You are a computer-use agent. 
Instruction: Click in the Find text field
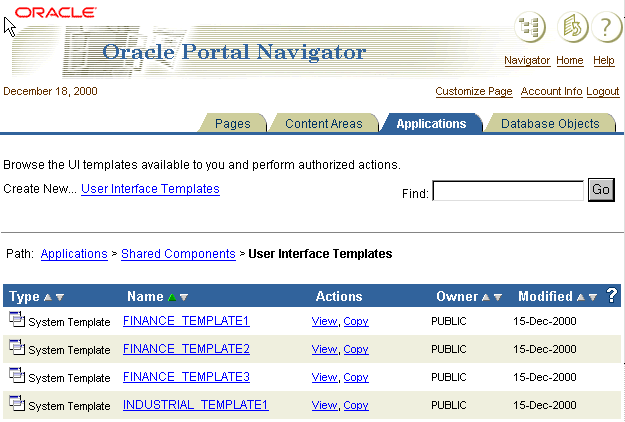507,190
